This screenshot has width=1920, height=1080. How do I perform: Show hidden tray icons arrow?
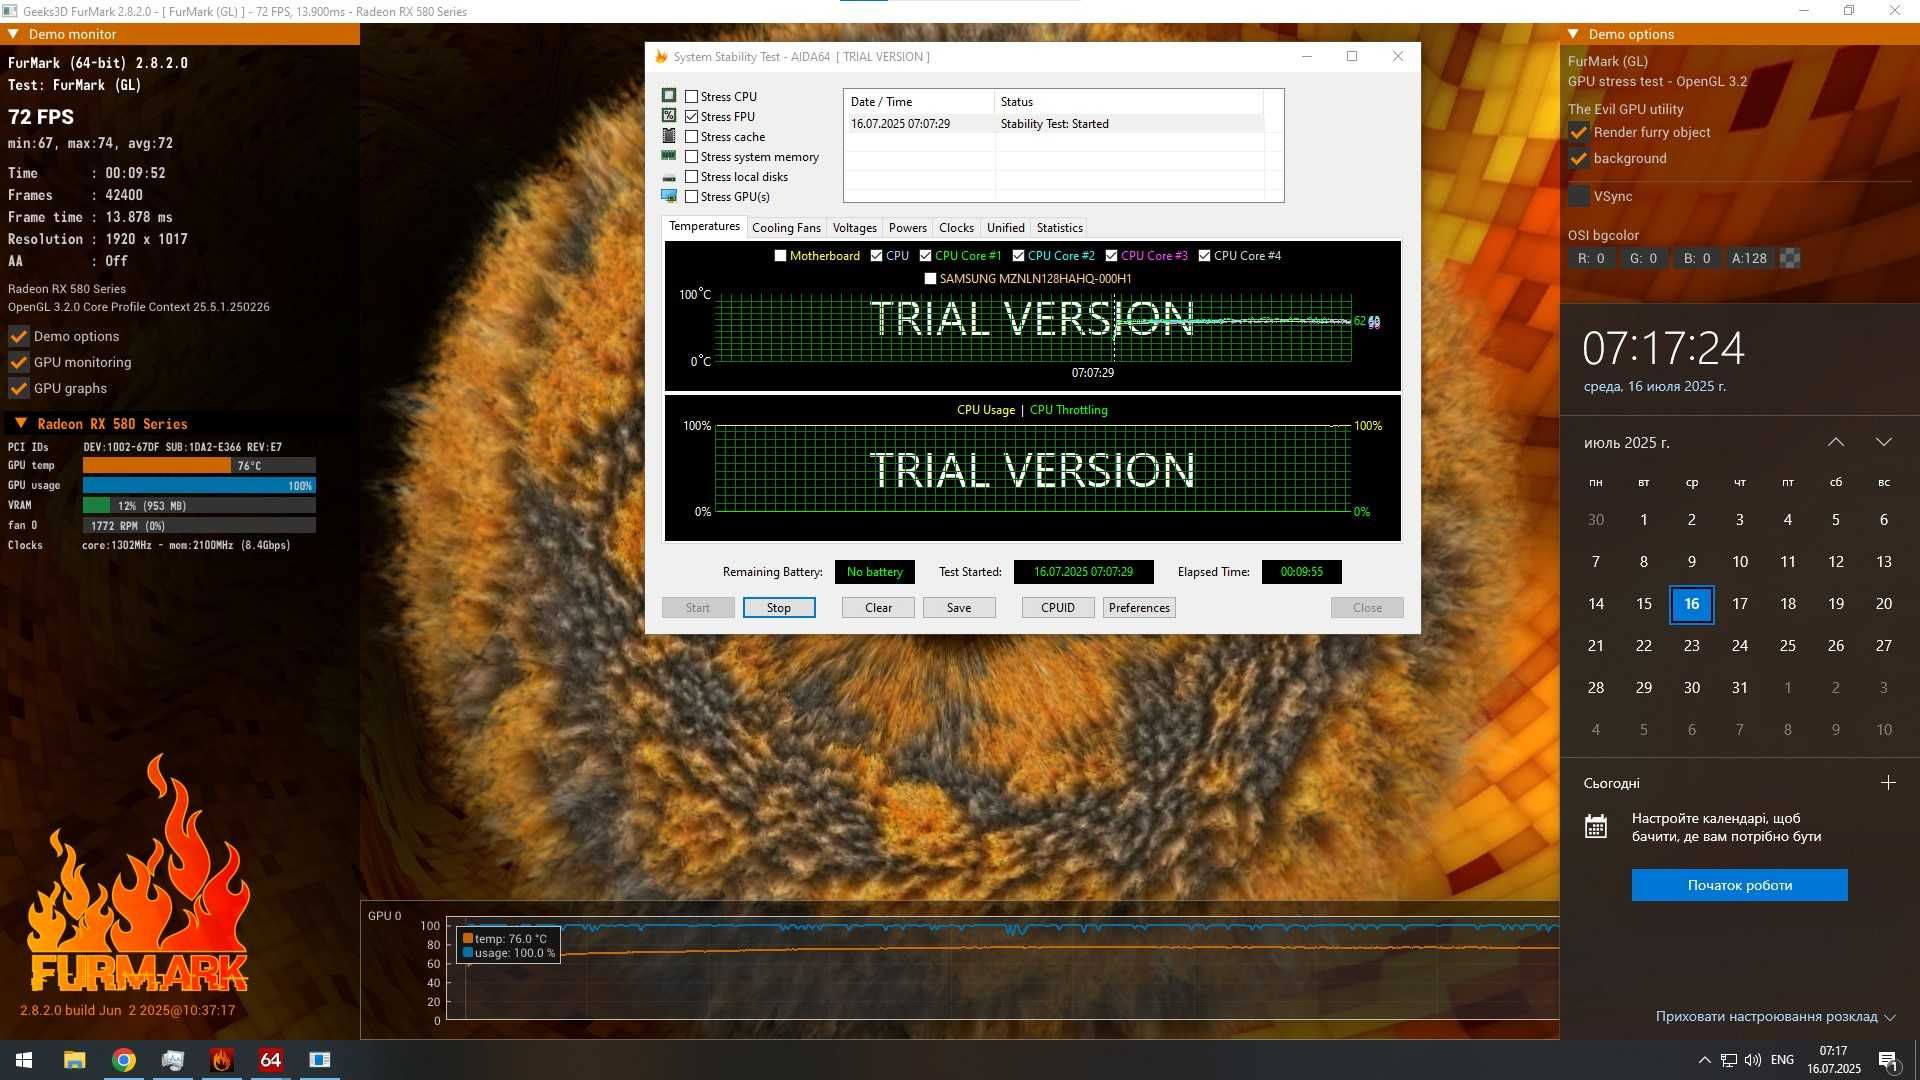1704,1060
